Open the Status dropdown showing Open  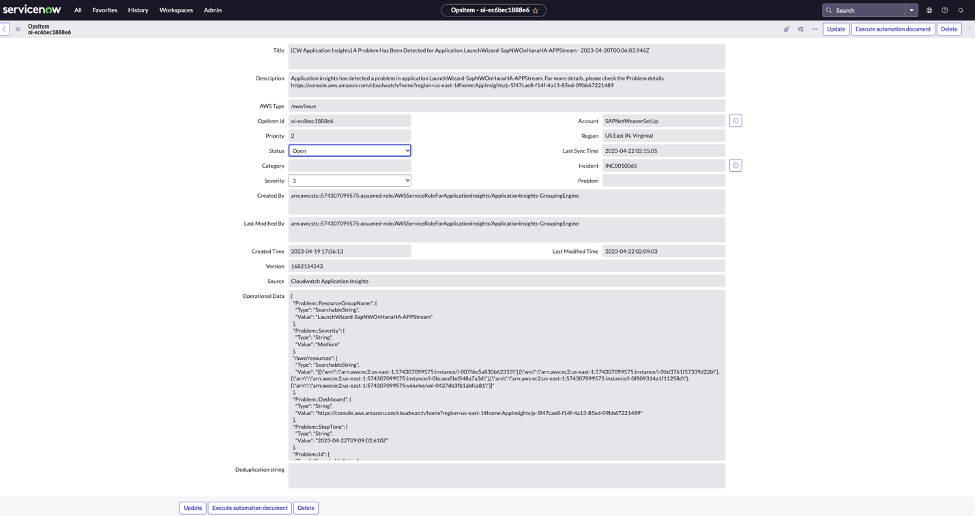(350, 151)
